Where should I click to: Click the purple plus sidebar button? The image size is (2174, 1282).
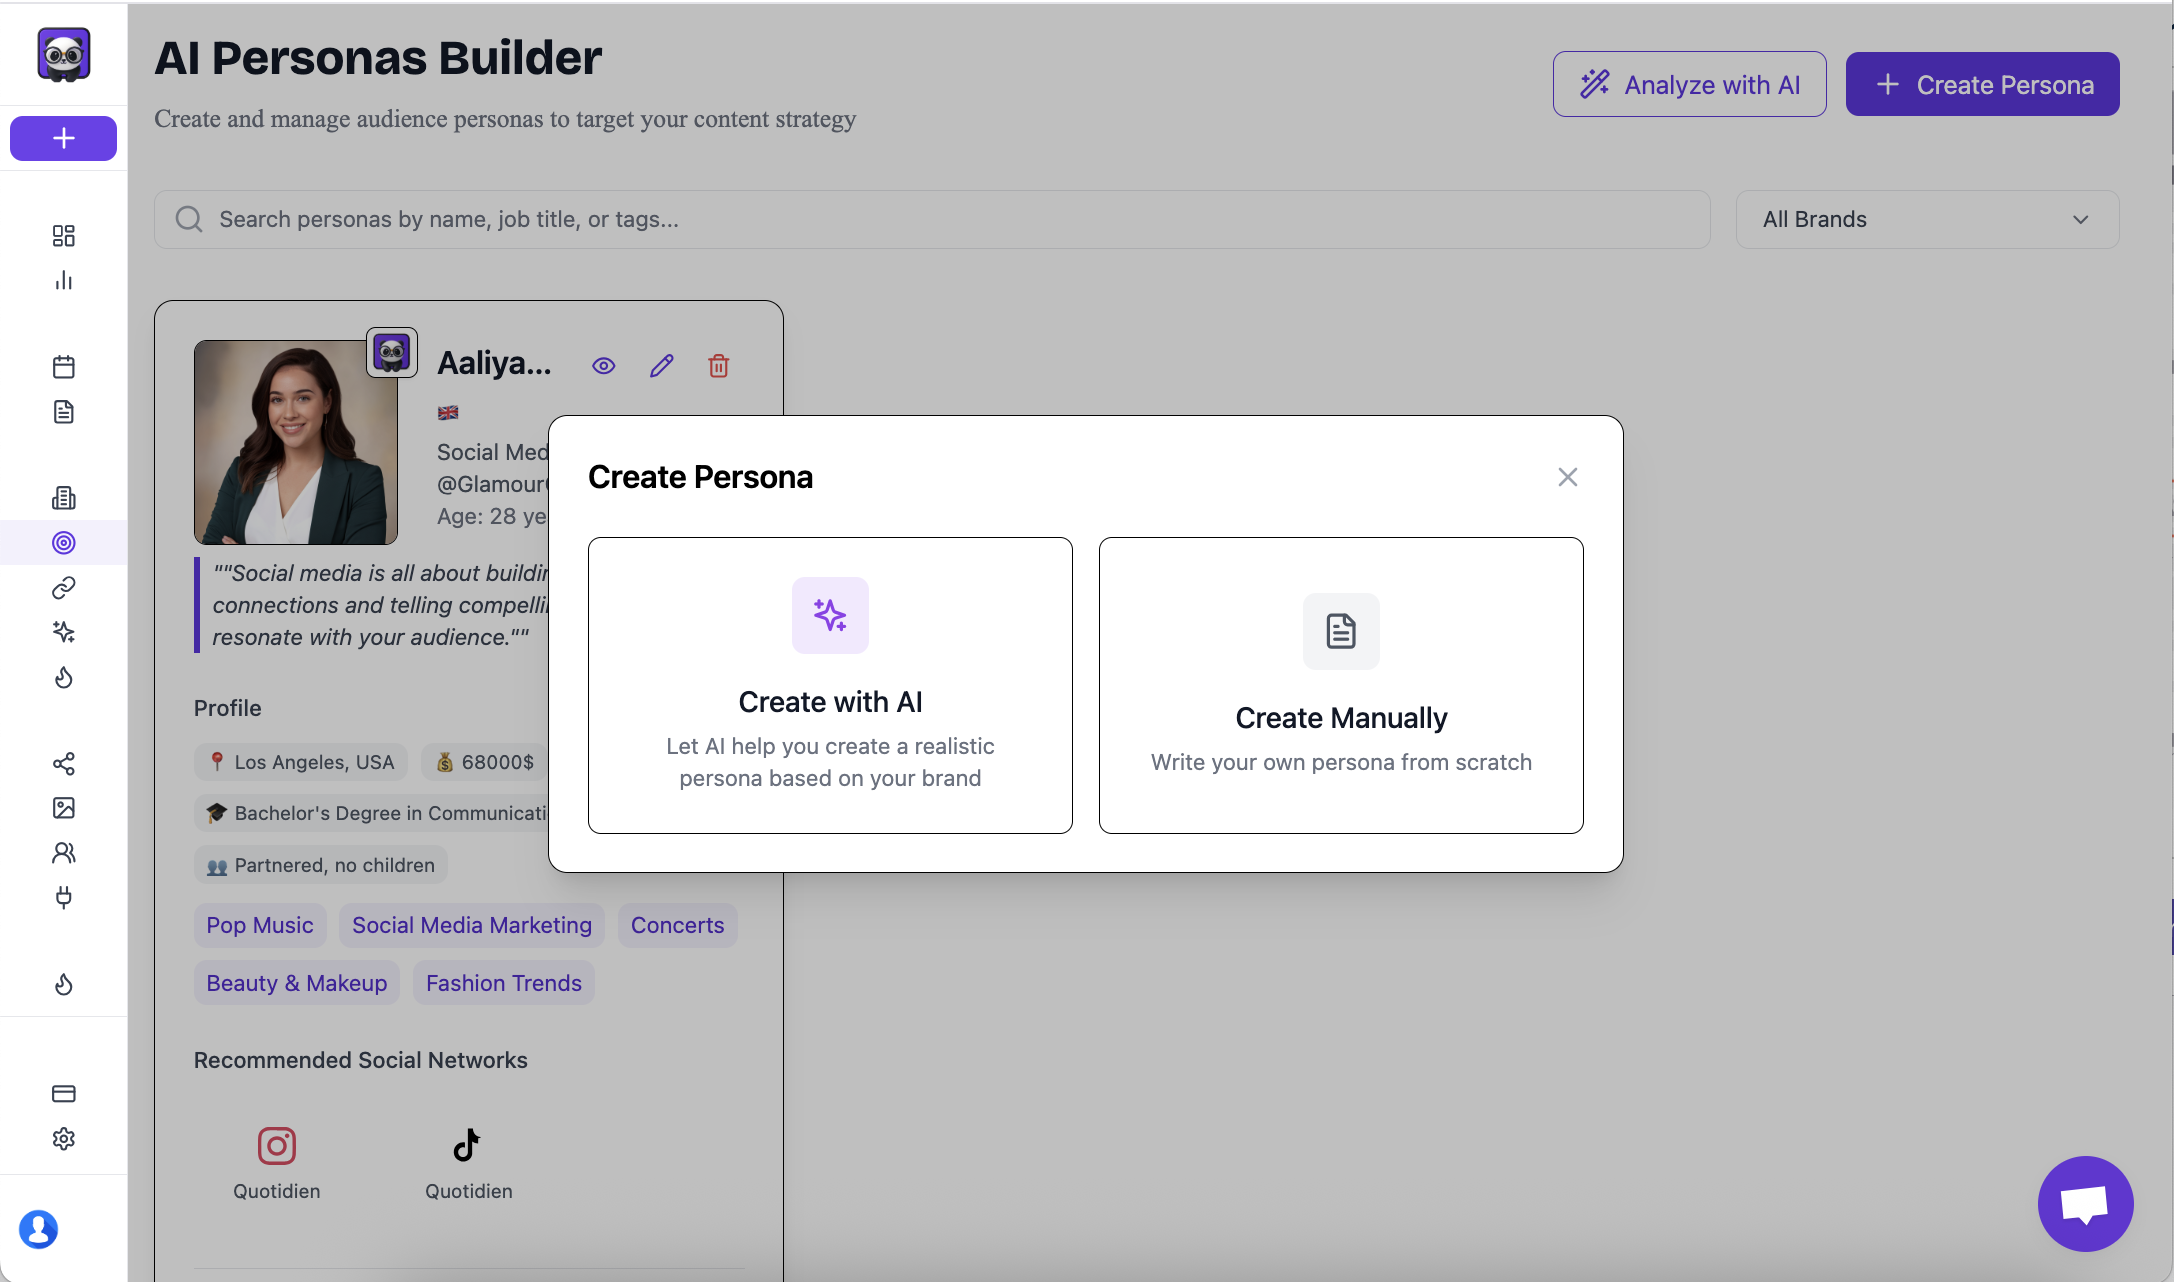click(x=63, y=138)
